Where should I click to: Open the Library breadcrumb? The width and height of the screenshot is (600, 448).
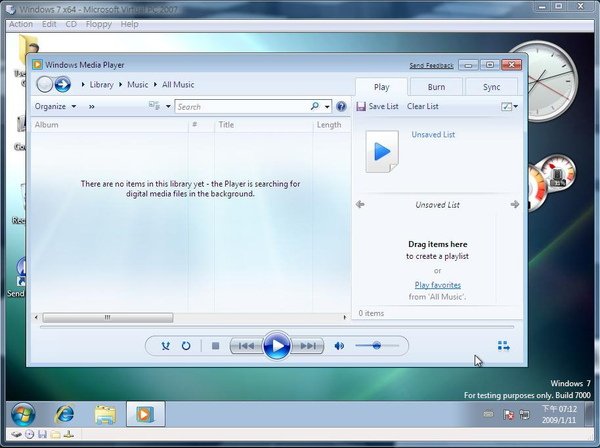[101, 85]
